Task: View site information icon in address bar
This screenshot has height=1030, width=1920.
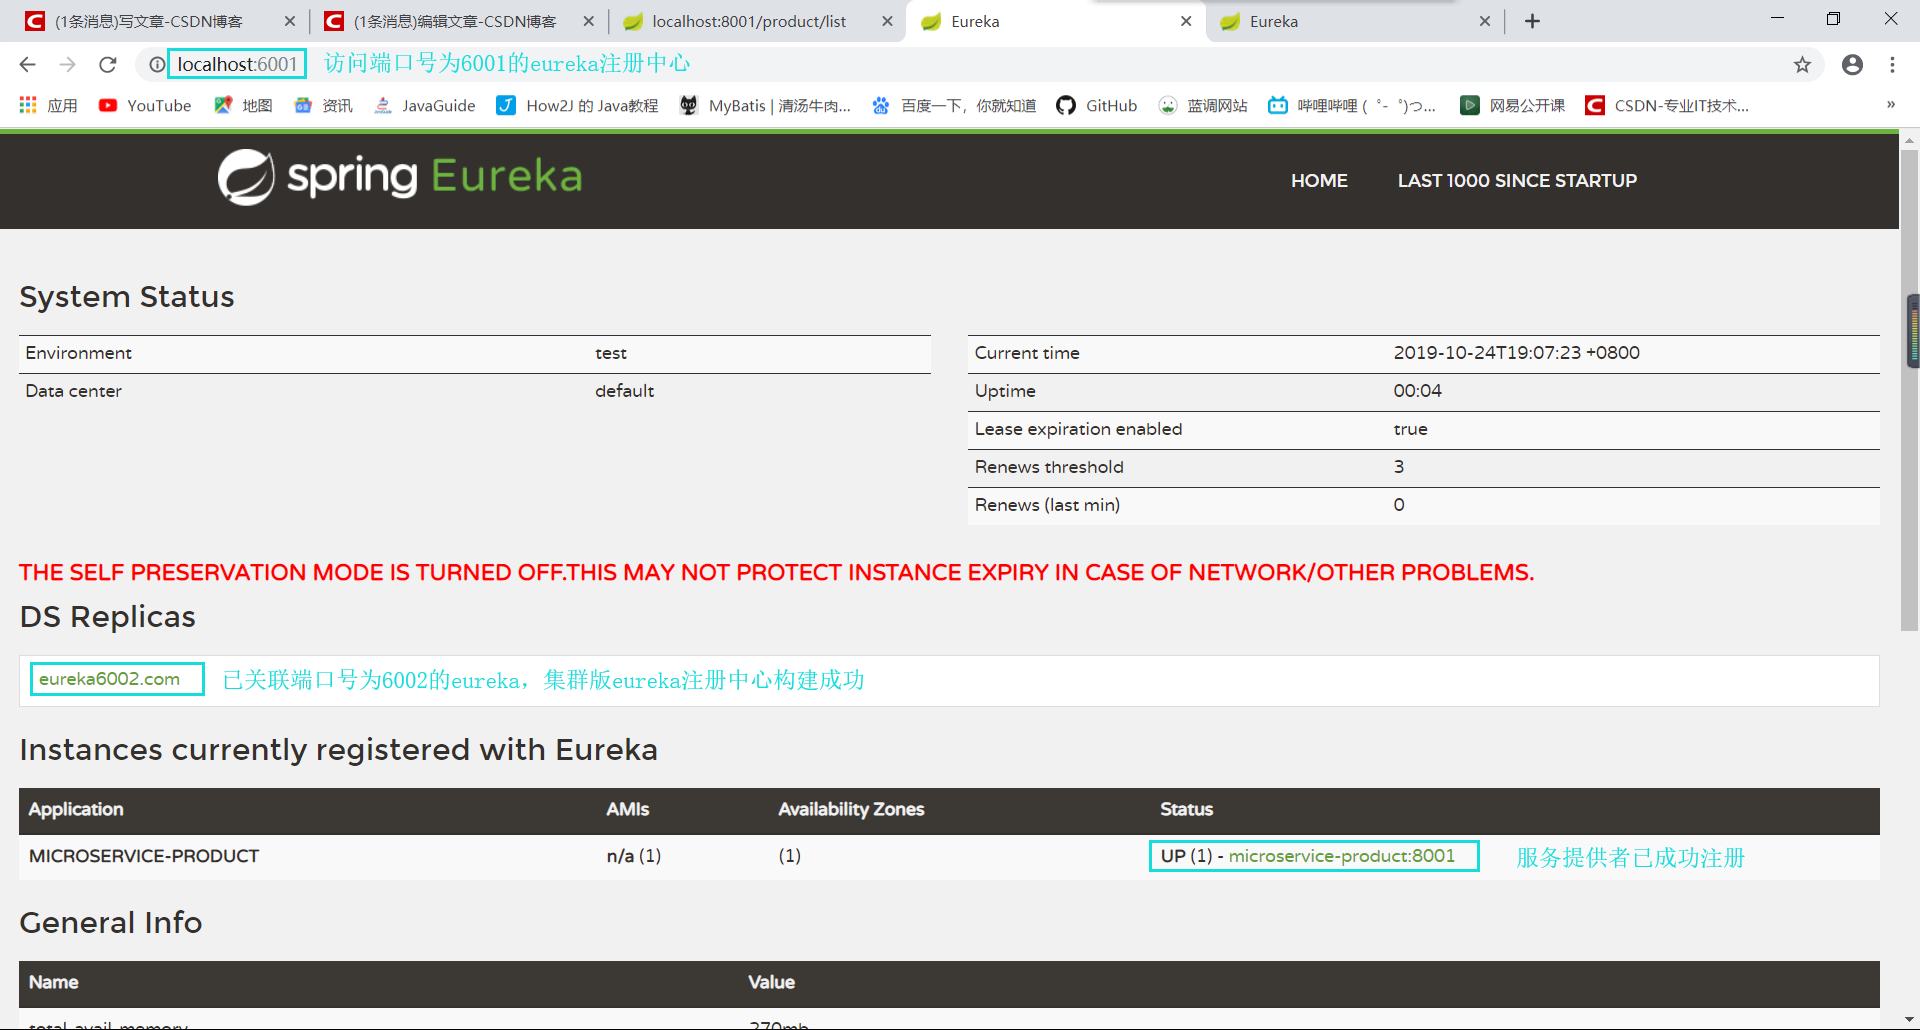Action: [x=157, y=65]
